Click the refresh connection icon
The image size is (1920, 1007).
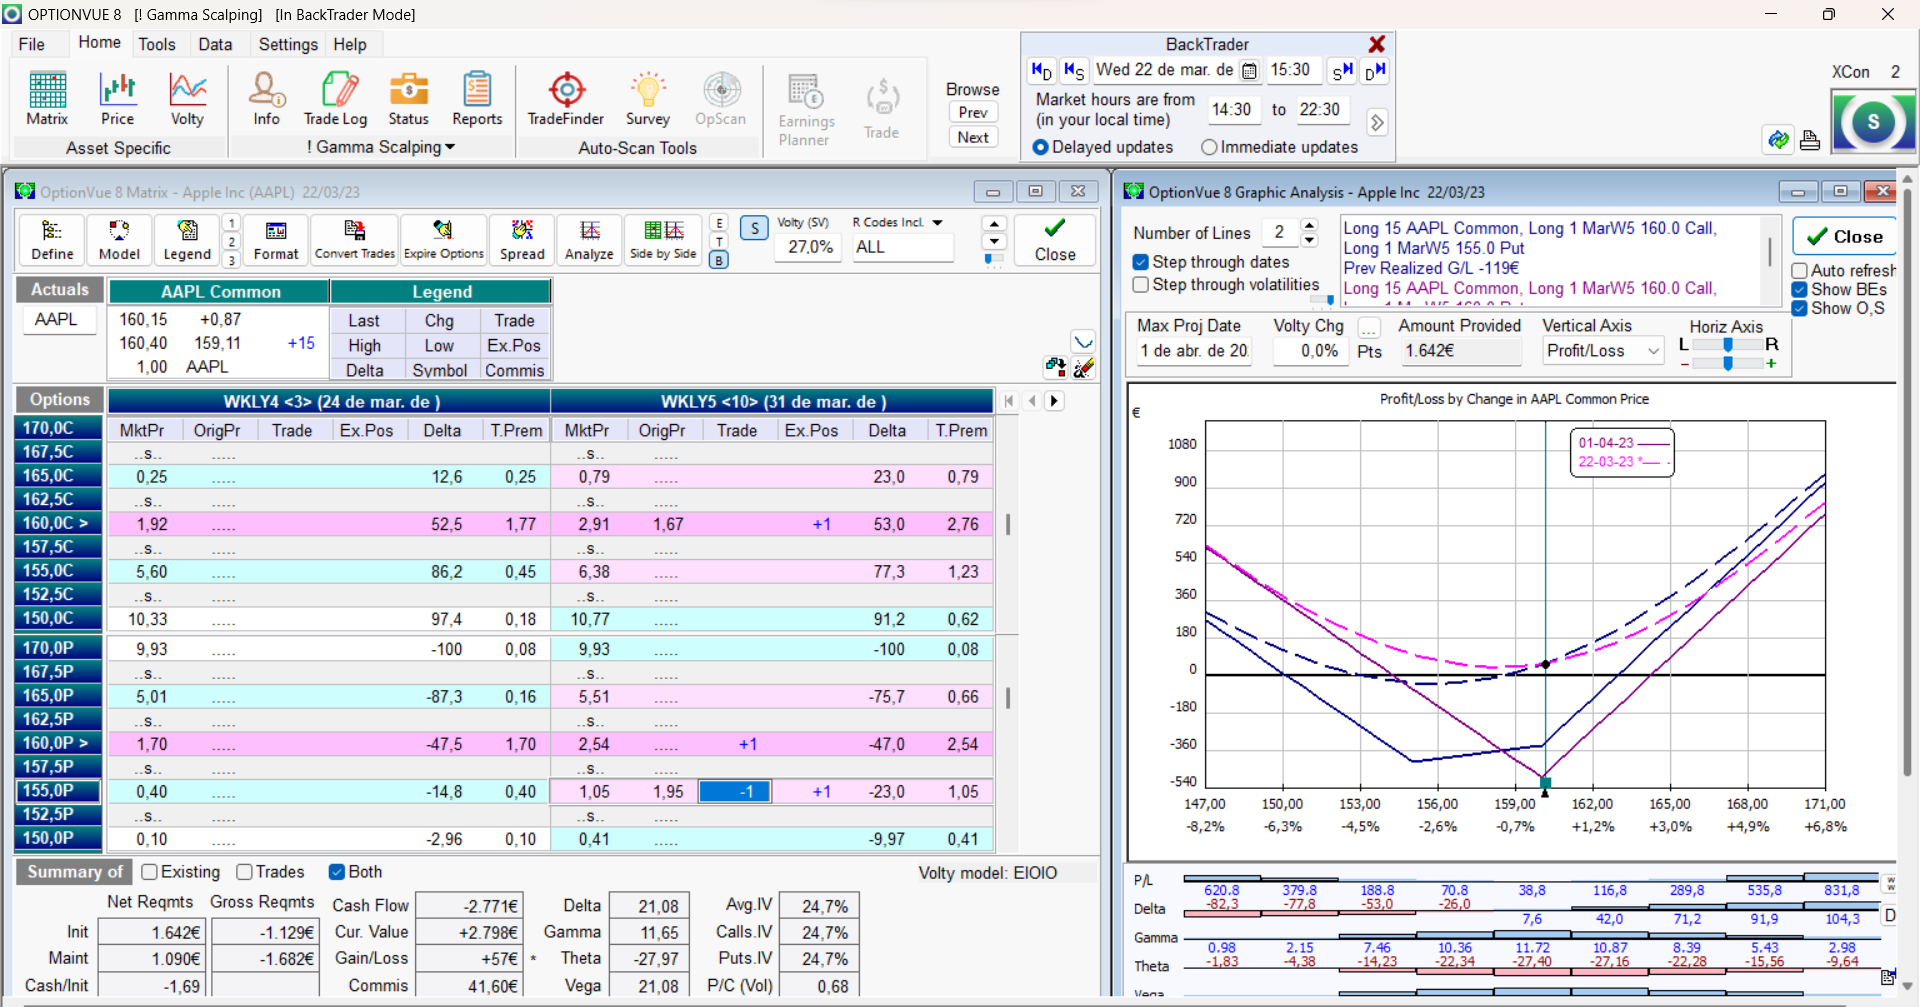tap(1778, 140)
